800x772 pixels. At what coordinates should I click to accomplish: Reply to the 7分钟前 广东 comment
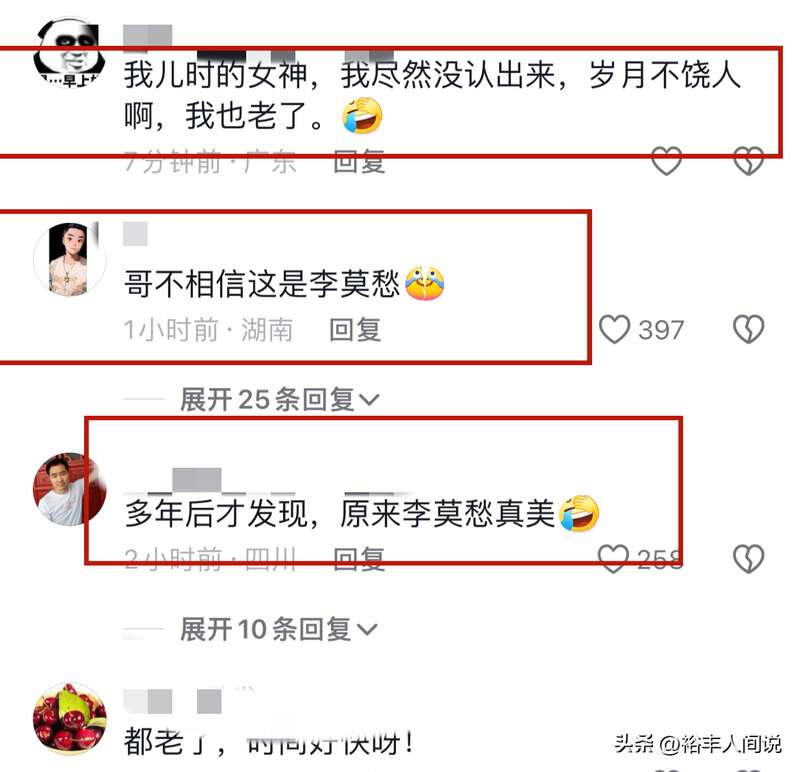(x=359, y=162)
